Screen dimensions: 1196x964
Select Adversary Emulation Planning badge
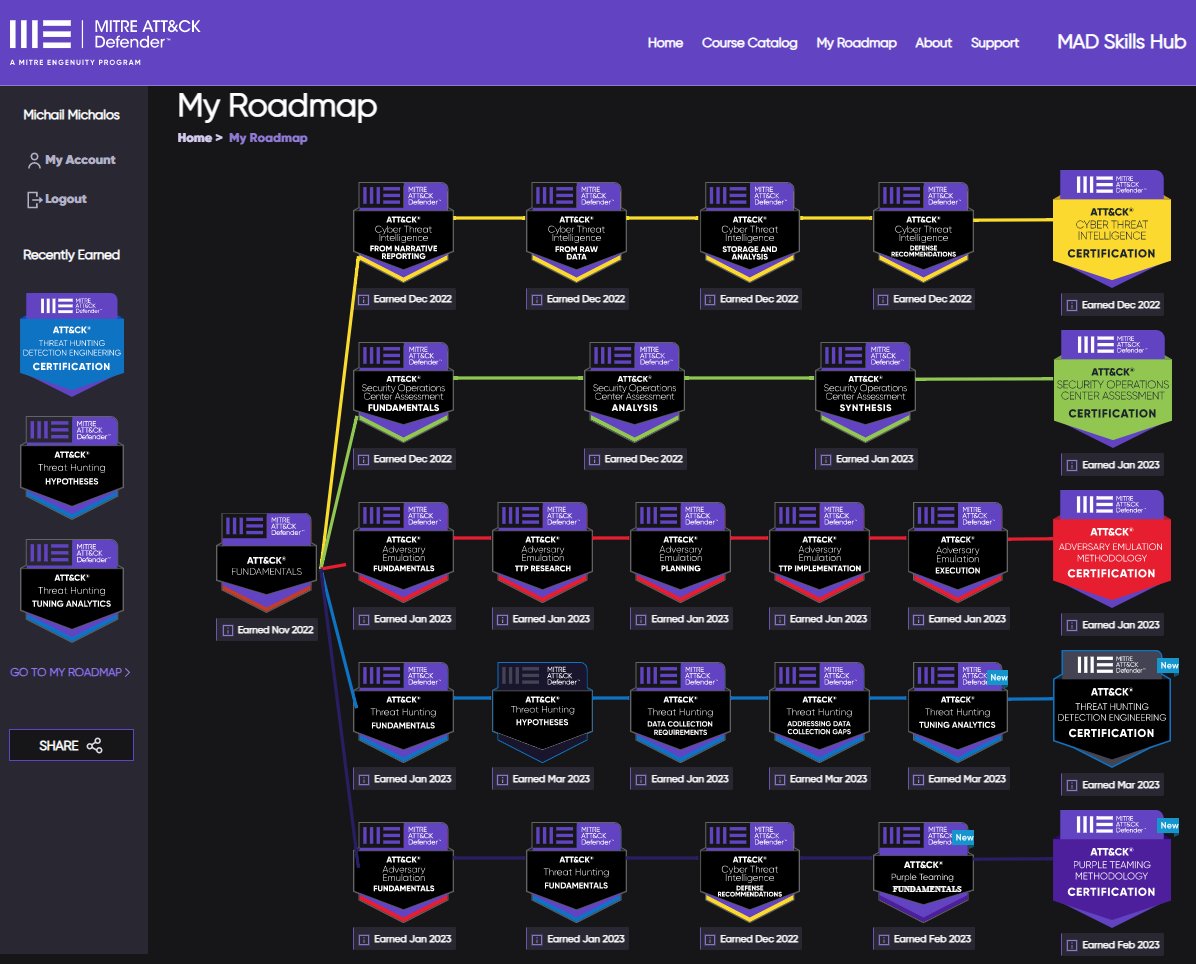[x=680, y=552]
